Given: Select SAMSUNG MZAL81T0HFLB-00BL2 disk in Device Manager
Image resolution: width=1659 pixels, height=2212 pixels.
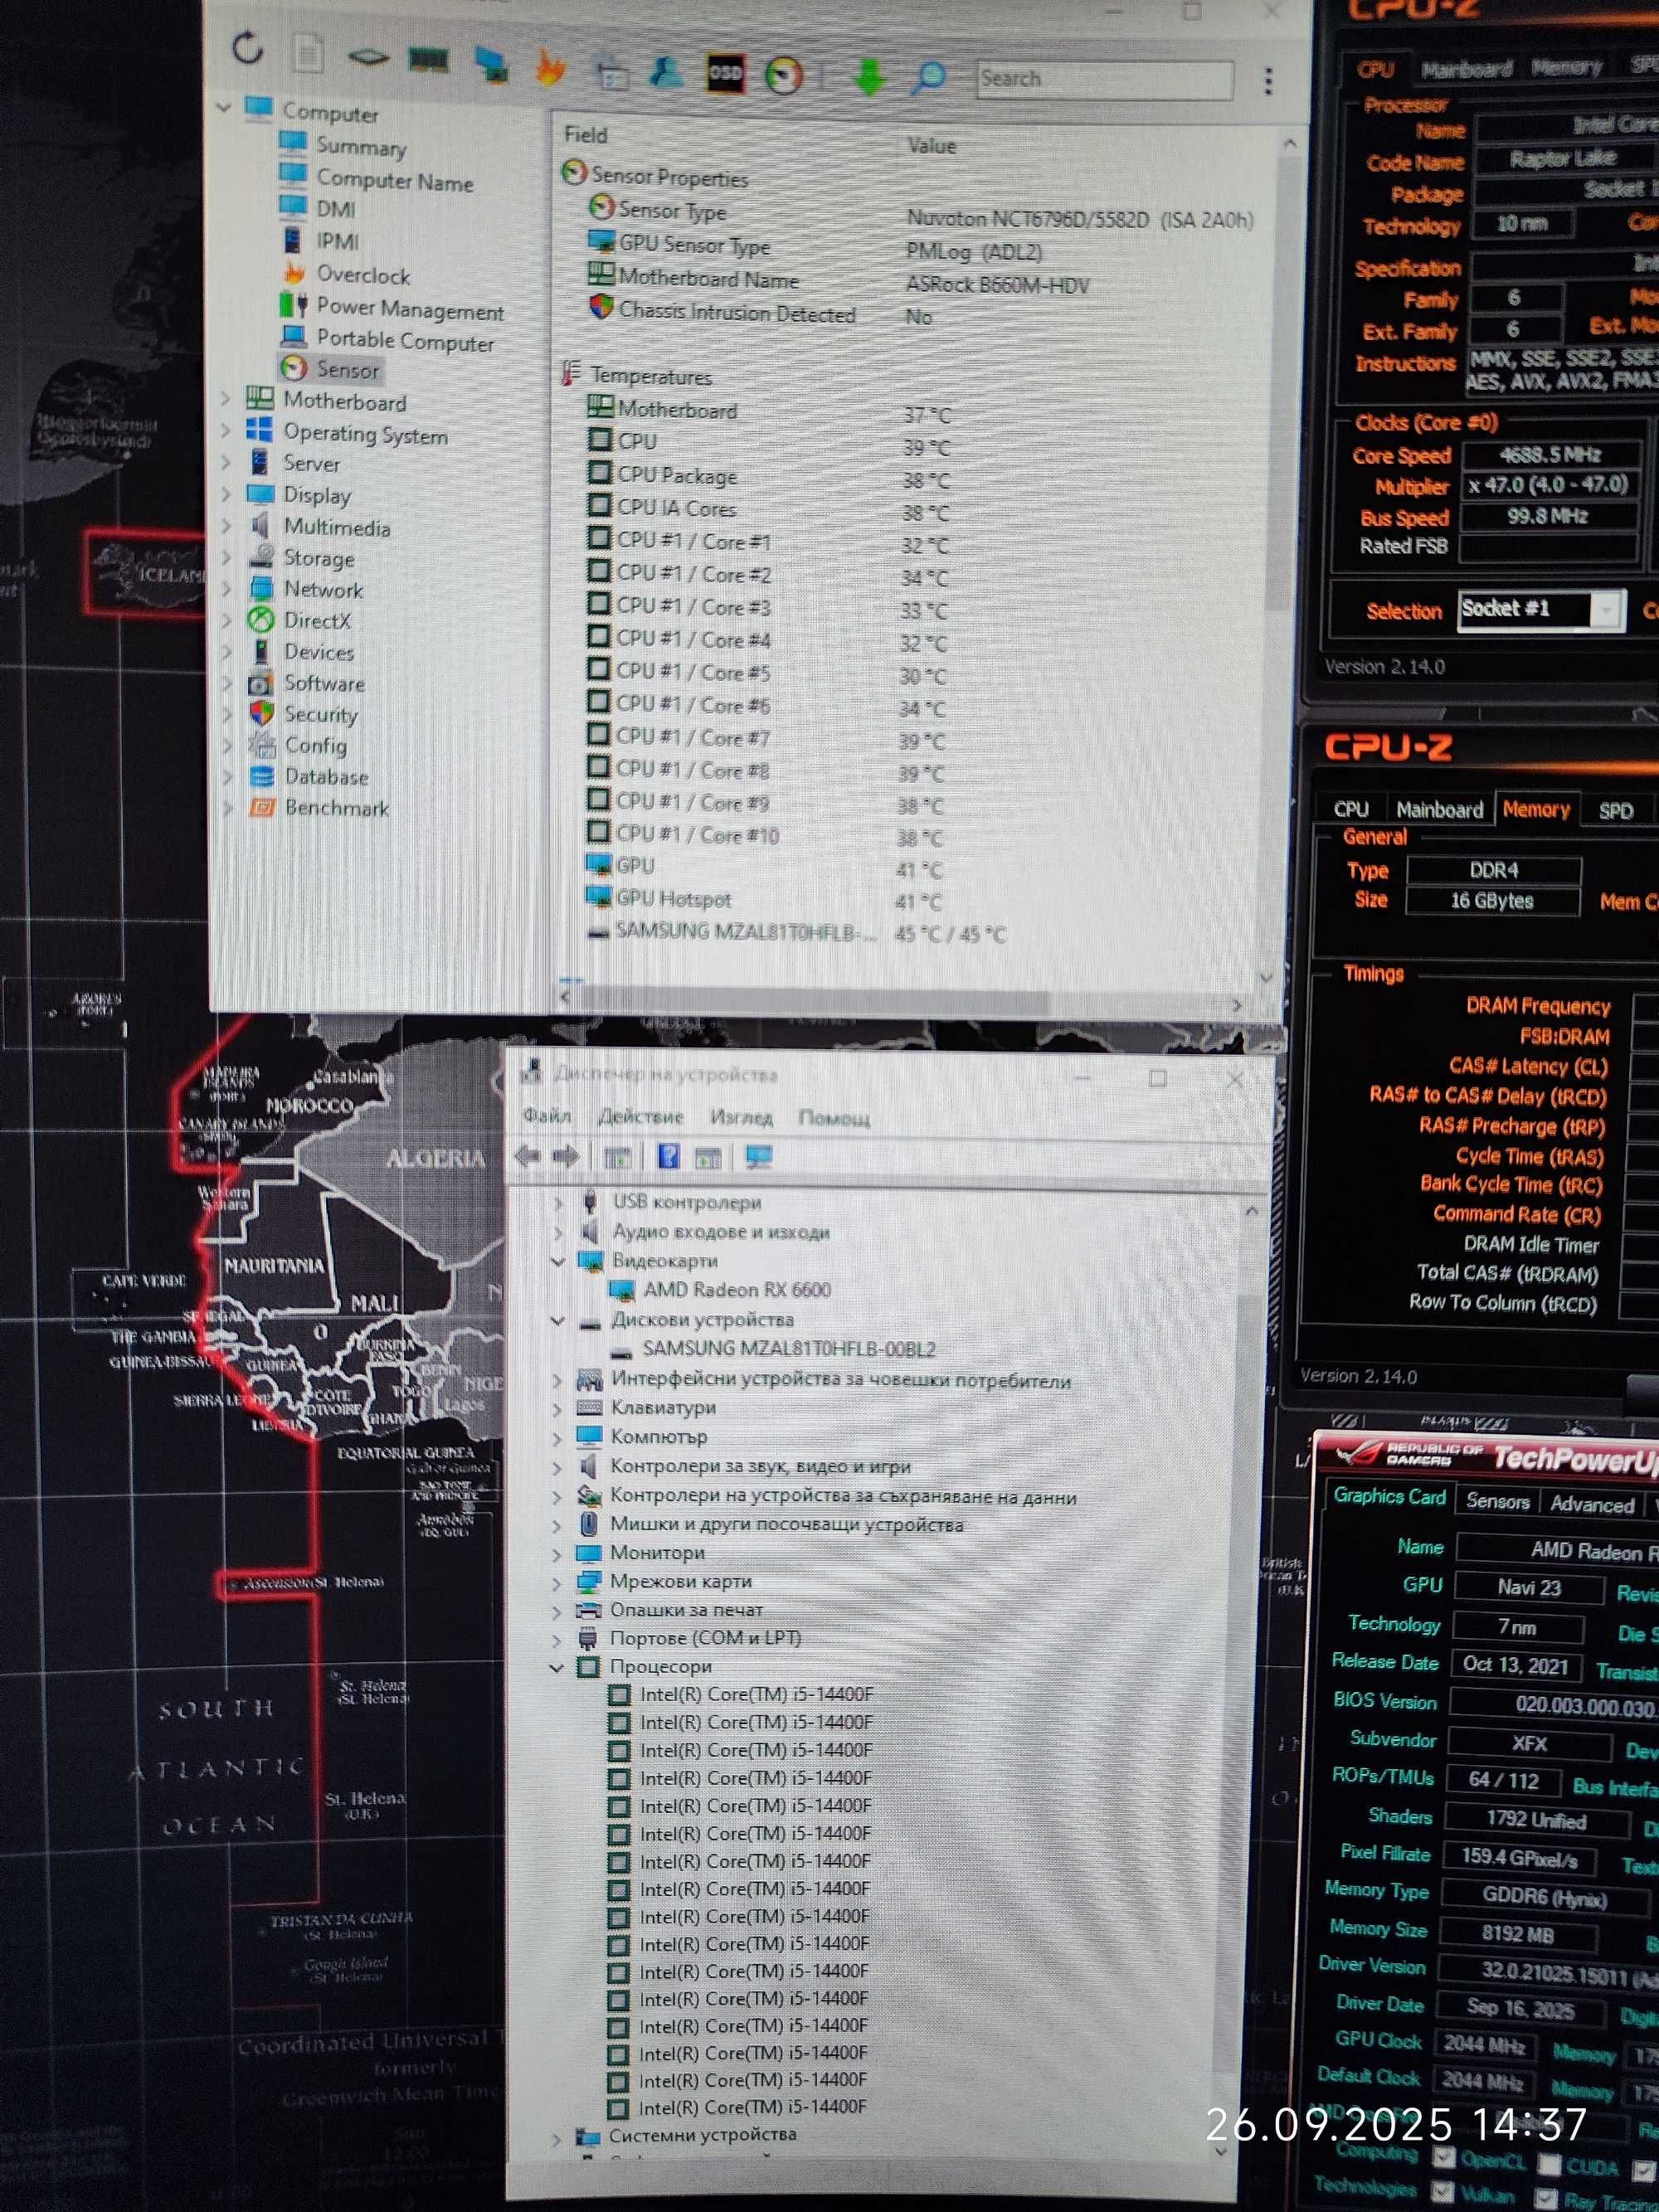Looking at the screenshot, I should 789,1349.
